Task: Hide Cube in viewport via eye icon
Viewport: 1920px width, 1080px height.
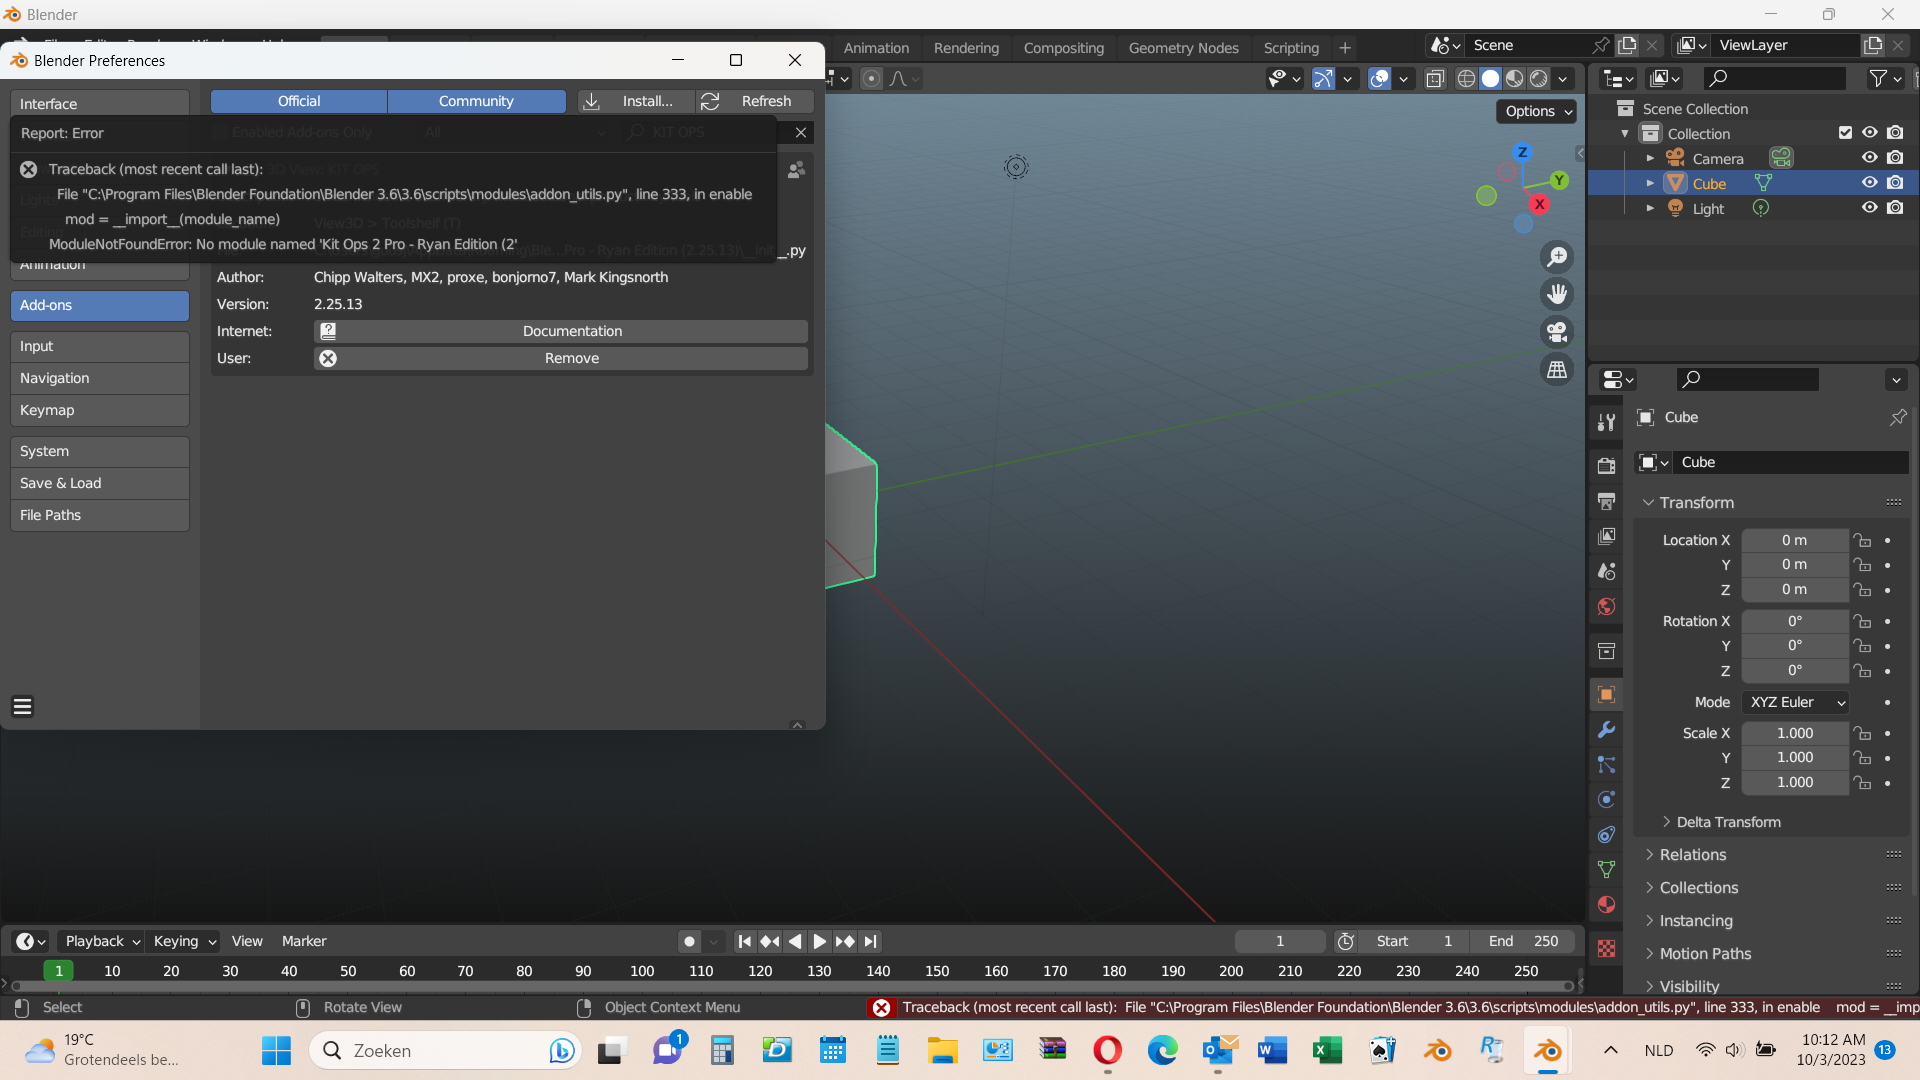Action: (1869, 183)
